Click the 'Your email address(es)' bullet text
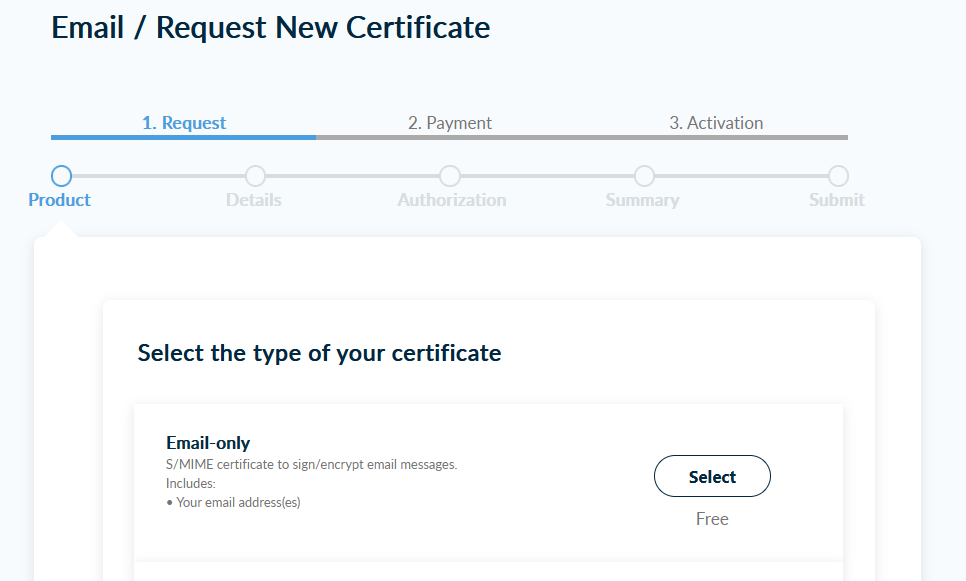 click(x=238, y=502)
